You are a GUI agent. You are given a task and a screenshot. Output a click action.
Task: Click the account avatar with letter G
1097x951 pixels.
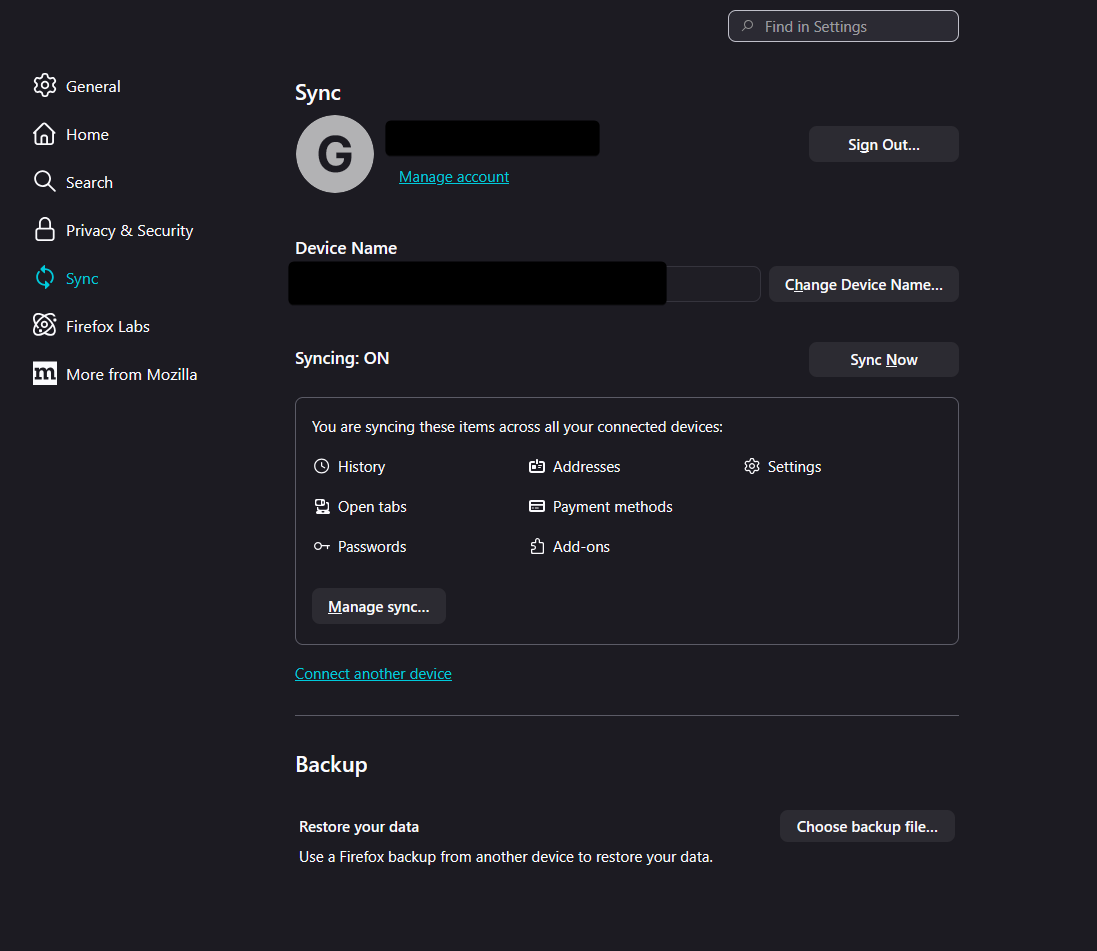334,155
